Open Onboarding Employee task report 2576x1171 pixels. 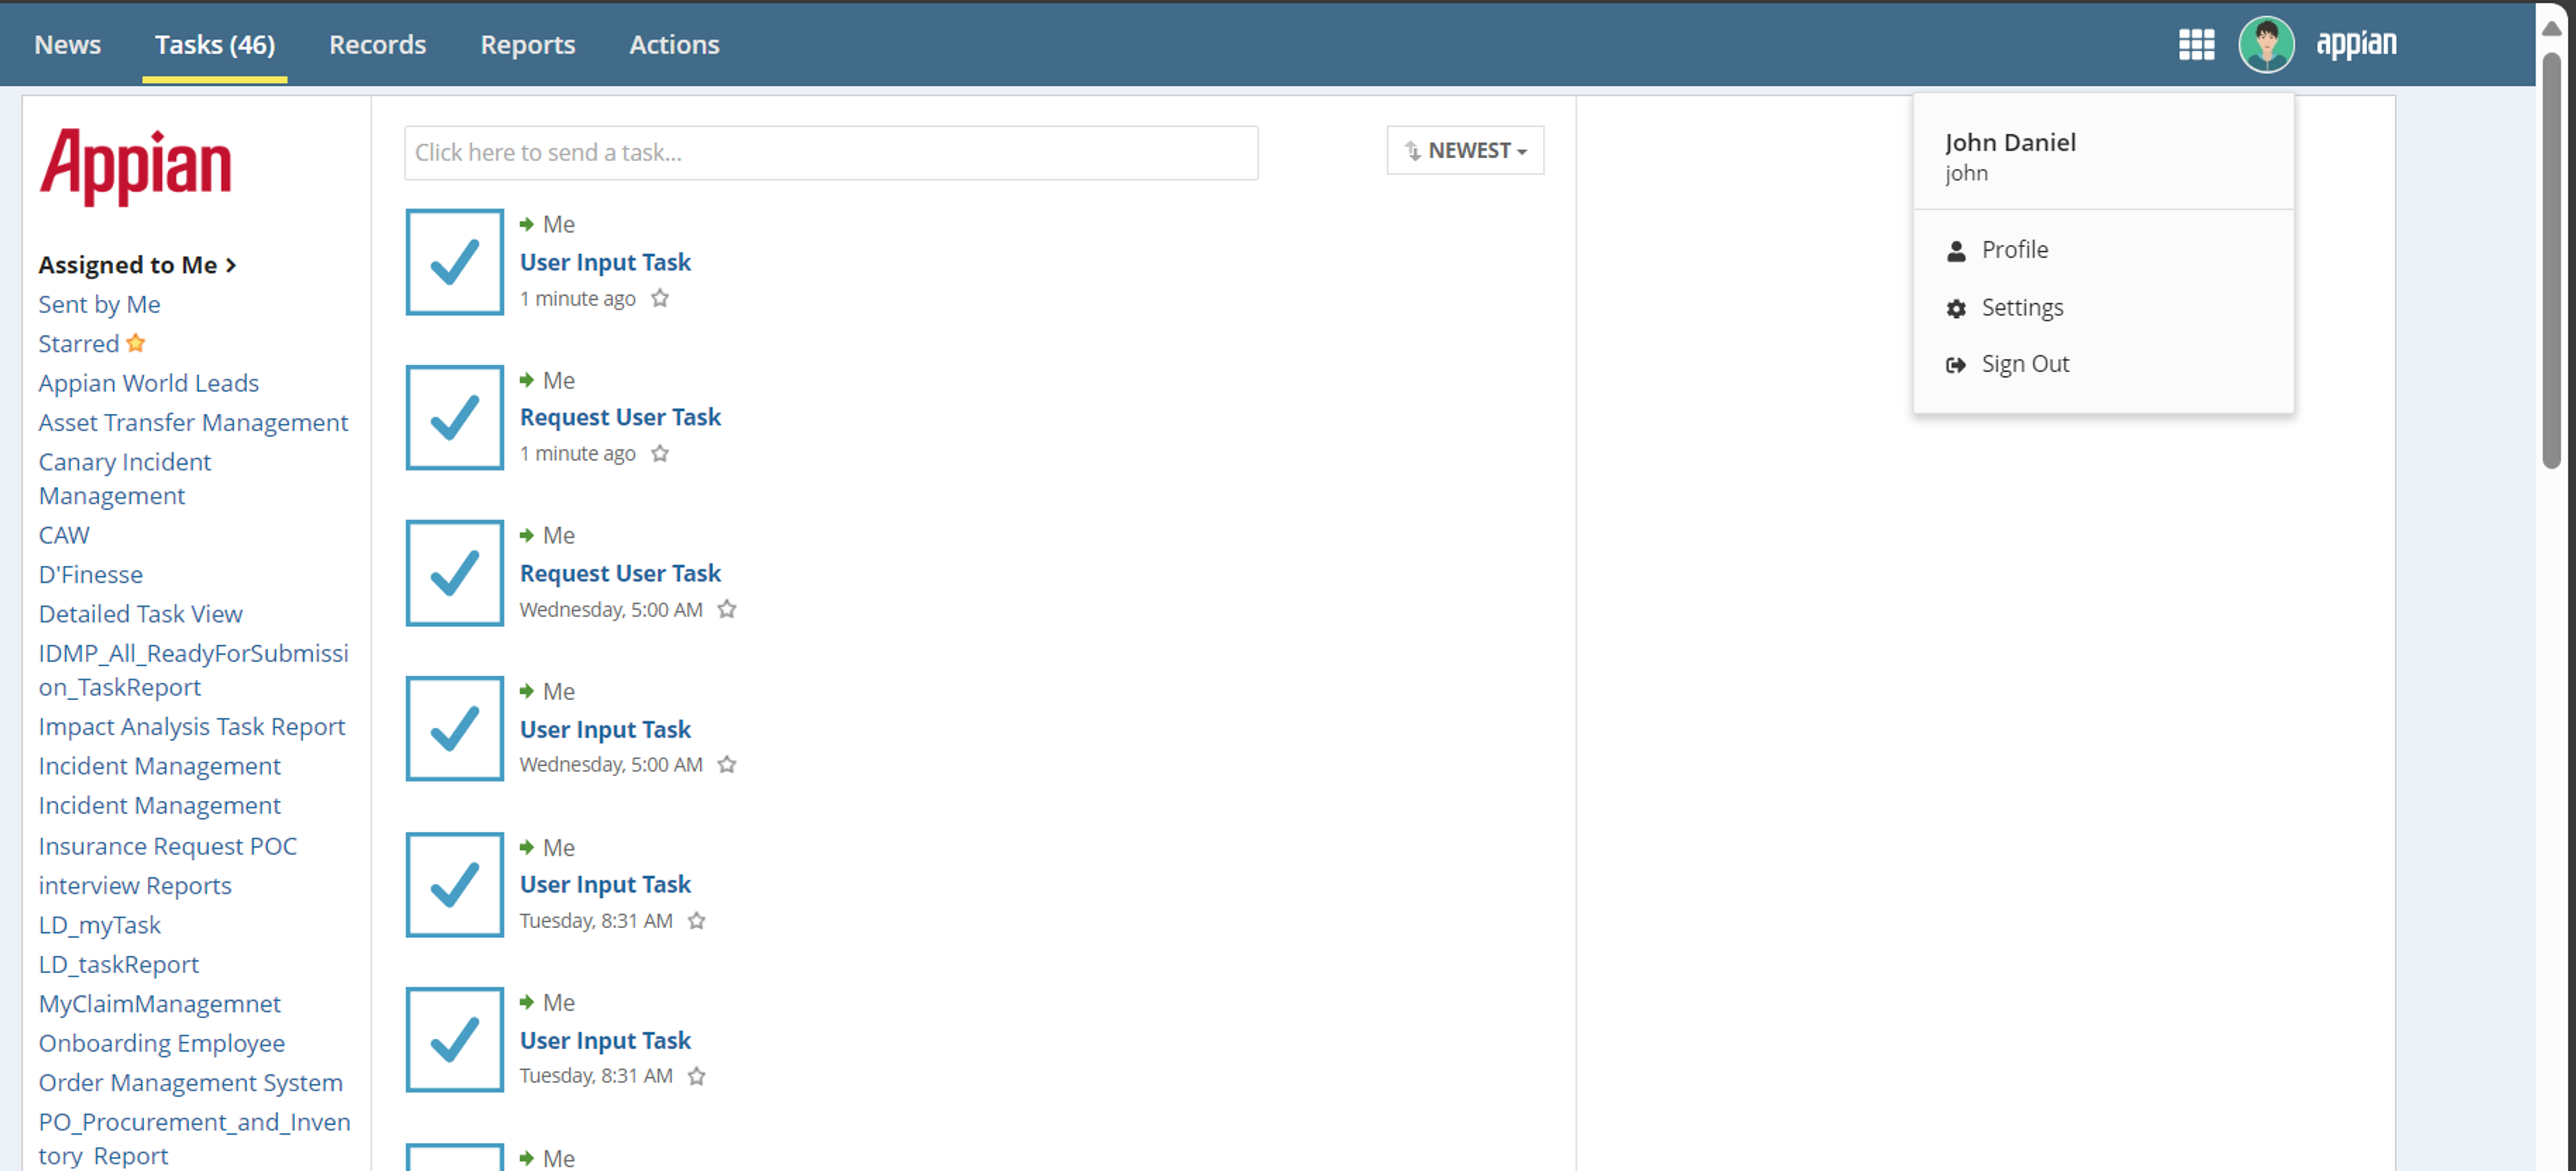tap(162, 1043)
